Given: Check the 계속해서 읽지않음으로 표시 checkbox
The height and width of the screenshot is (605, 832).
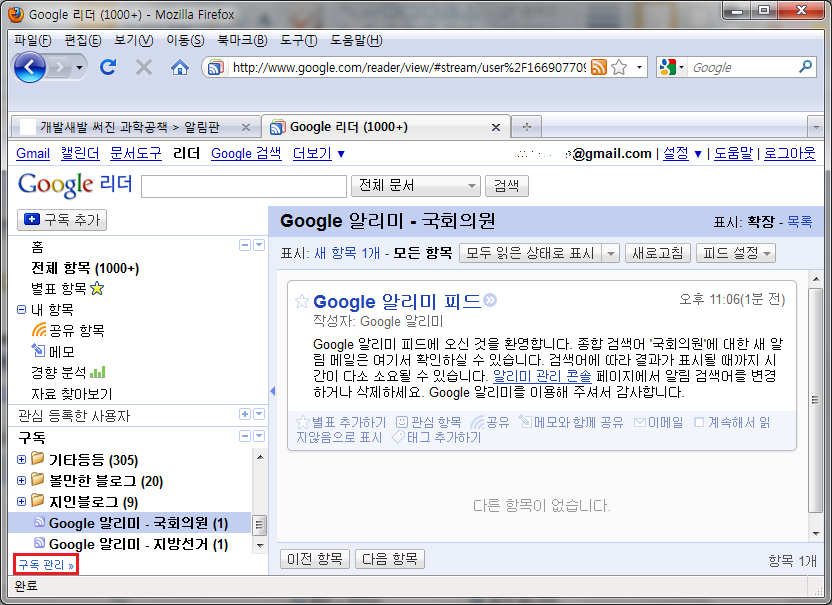Looking at the screenshot, I should click(x=699, y=422).
